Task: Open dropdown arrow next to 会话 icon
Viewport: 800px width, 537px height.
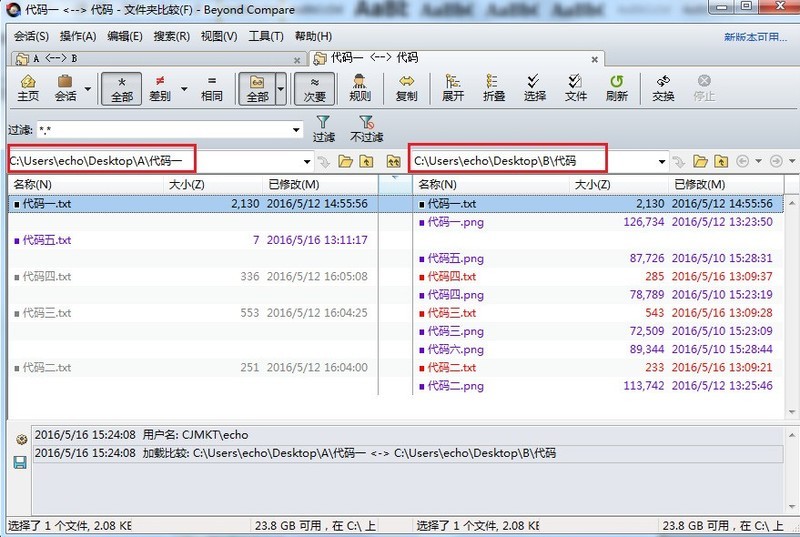Action: coord(88,89)
